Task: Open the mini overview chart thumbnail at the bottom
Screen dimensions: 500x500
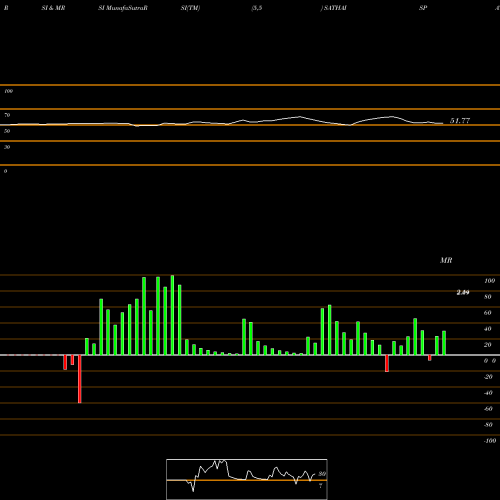Action: tap(247, 479)
